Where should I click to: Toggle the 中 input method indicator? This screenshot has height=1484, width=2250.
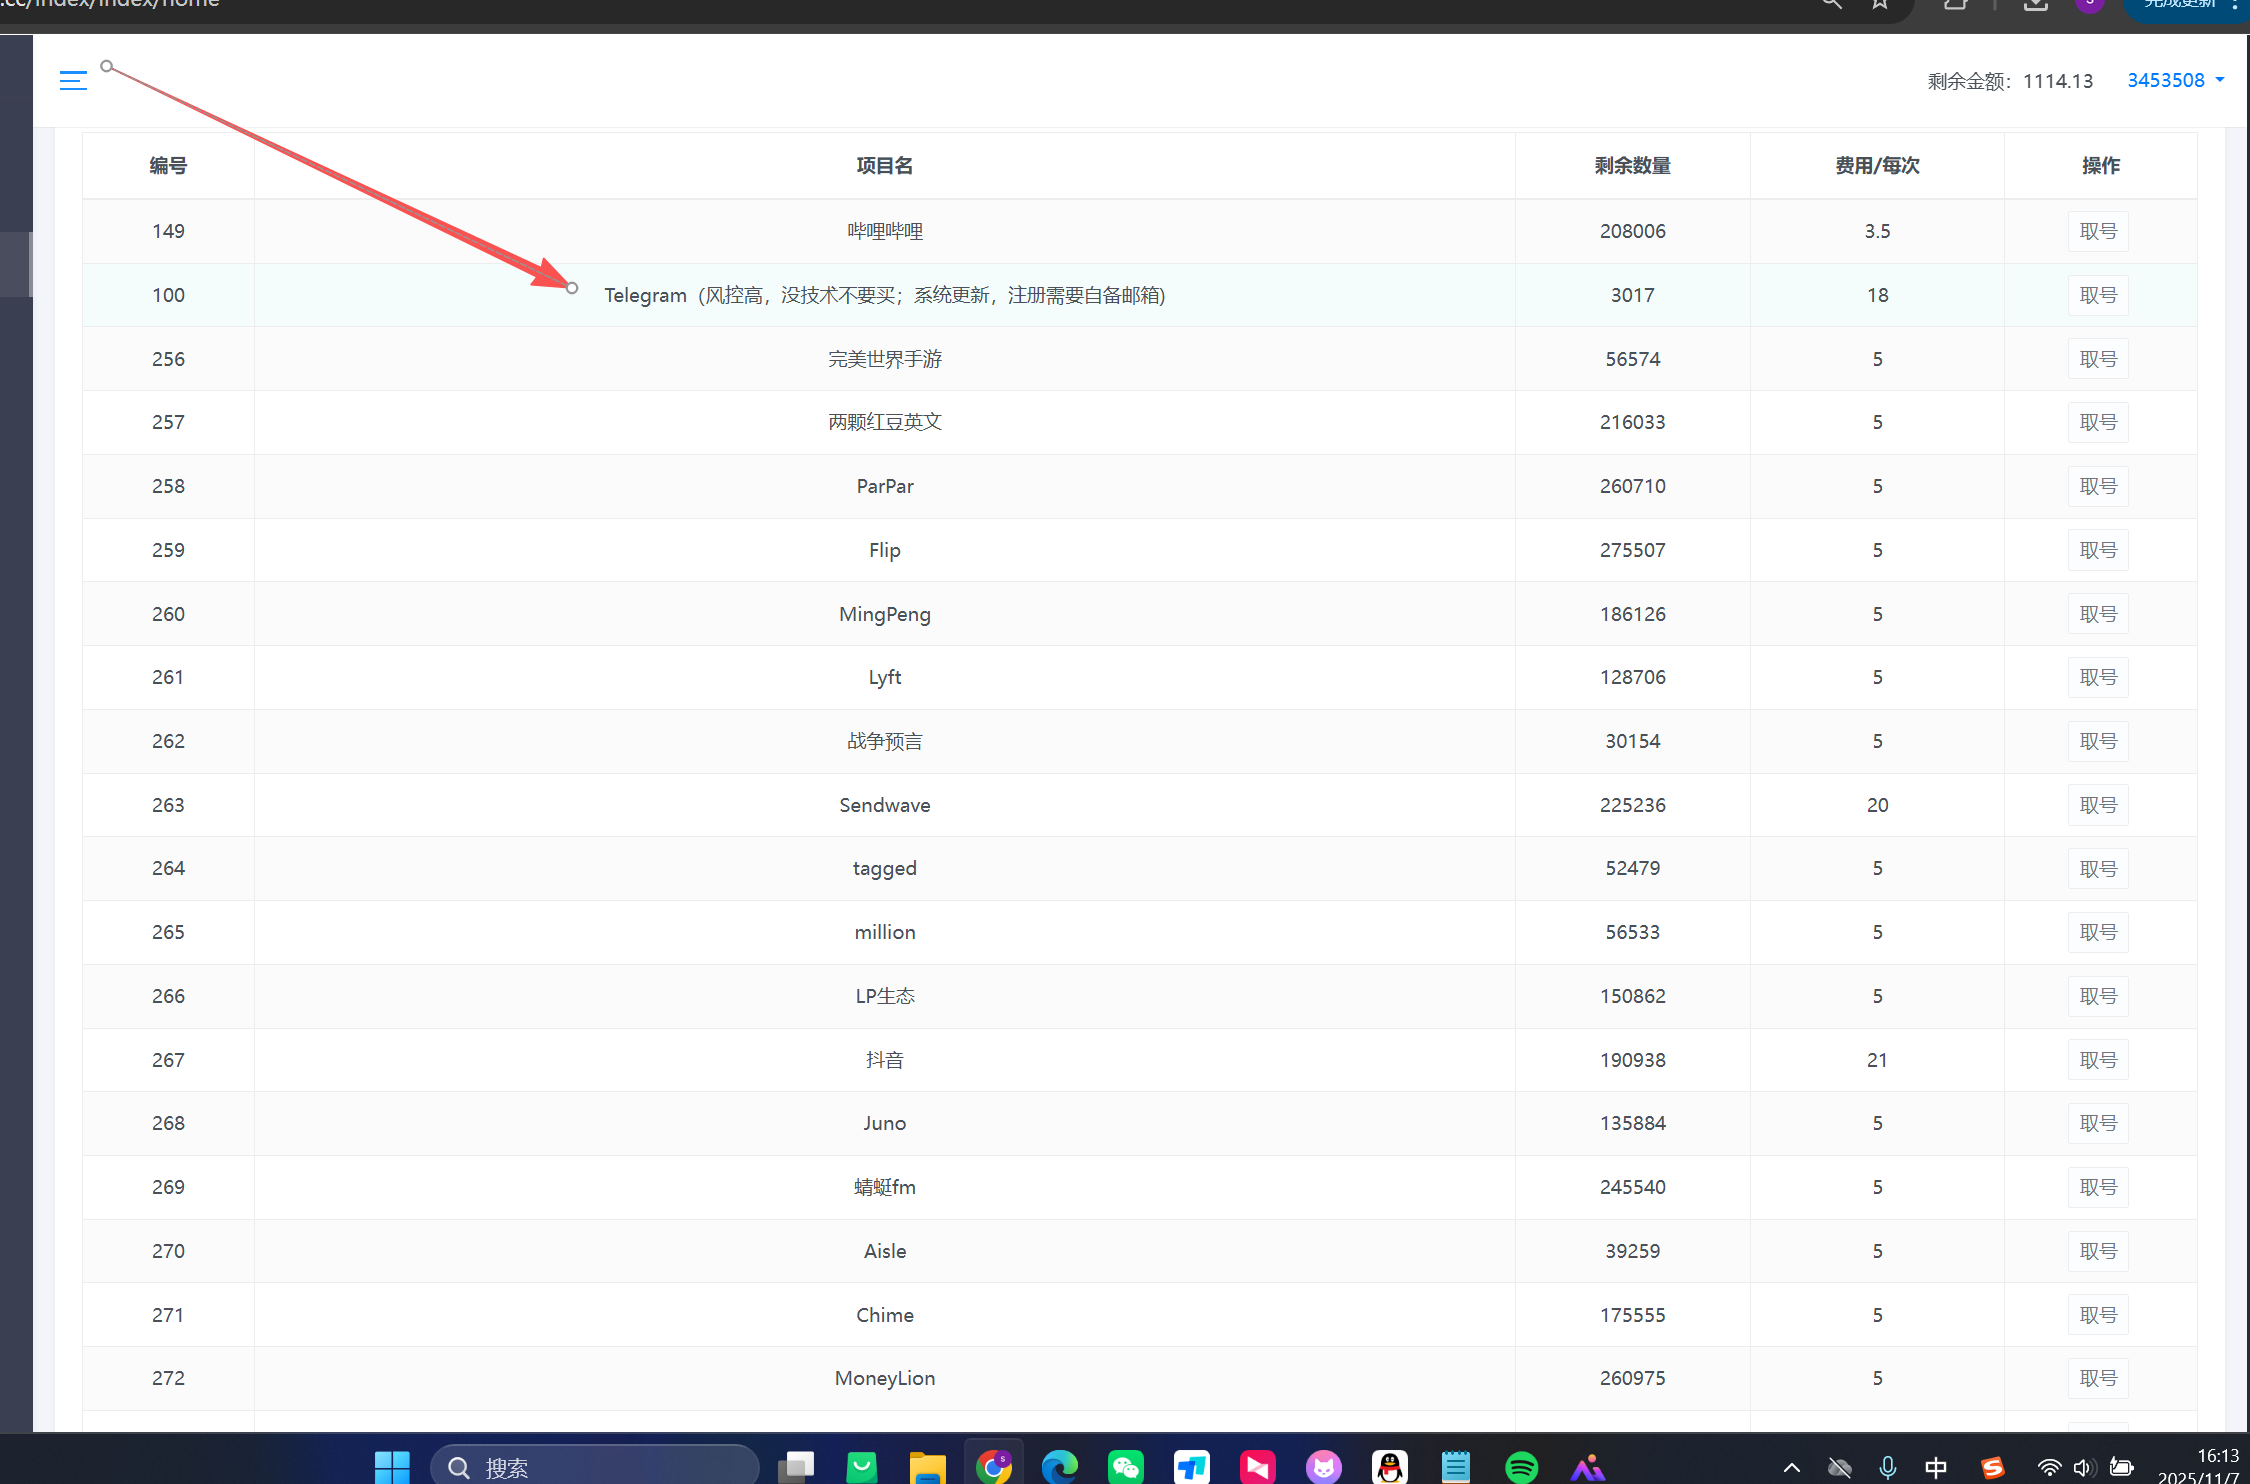tap(1935, 1467)
